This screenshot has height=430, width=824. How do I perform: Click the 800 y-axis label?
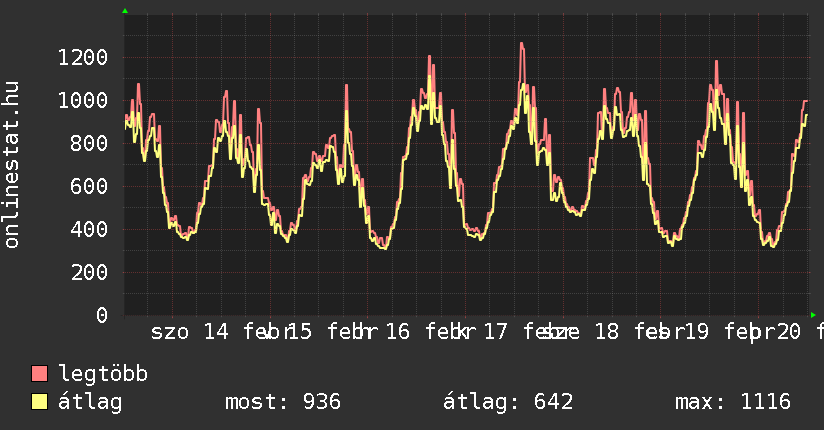(88, 143)
